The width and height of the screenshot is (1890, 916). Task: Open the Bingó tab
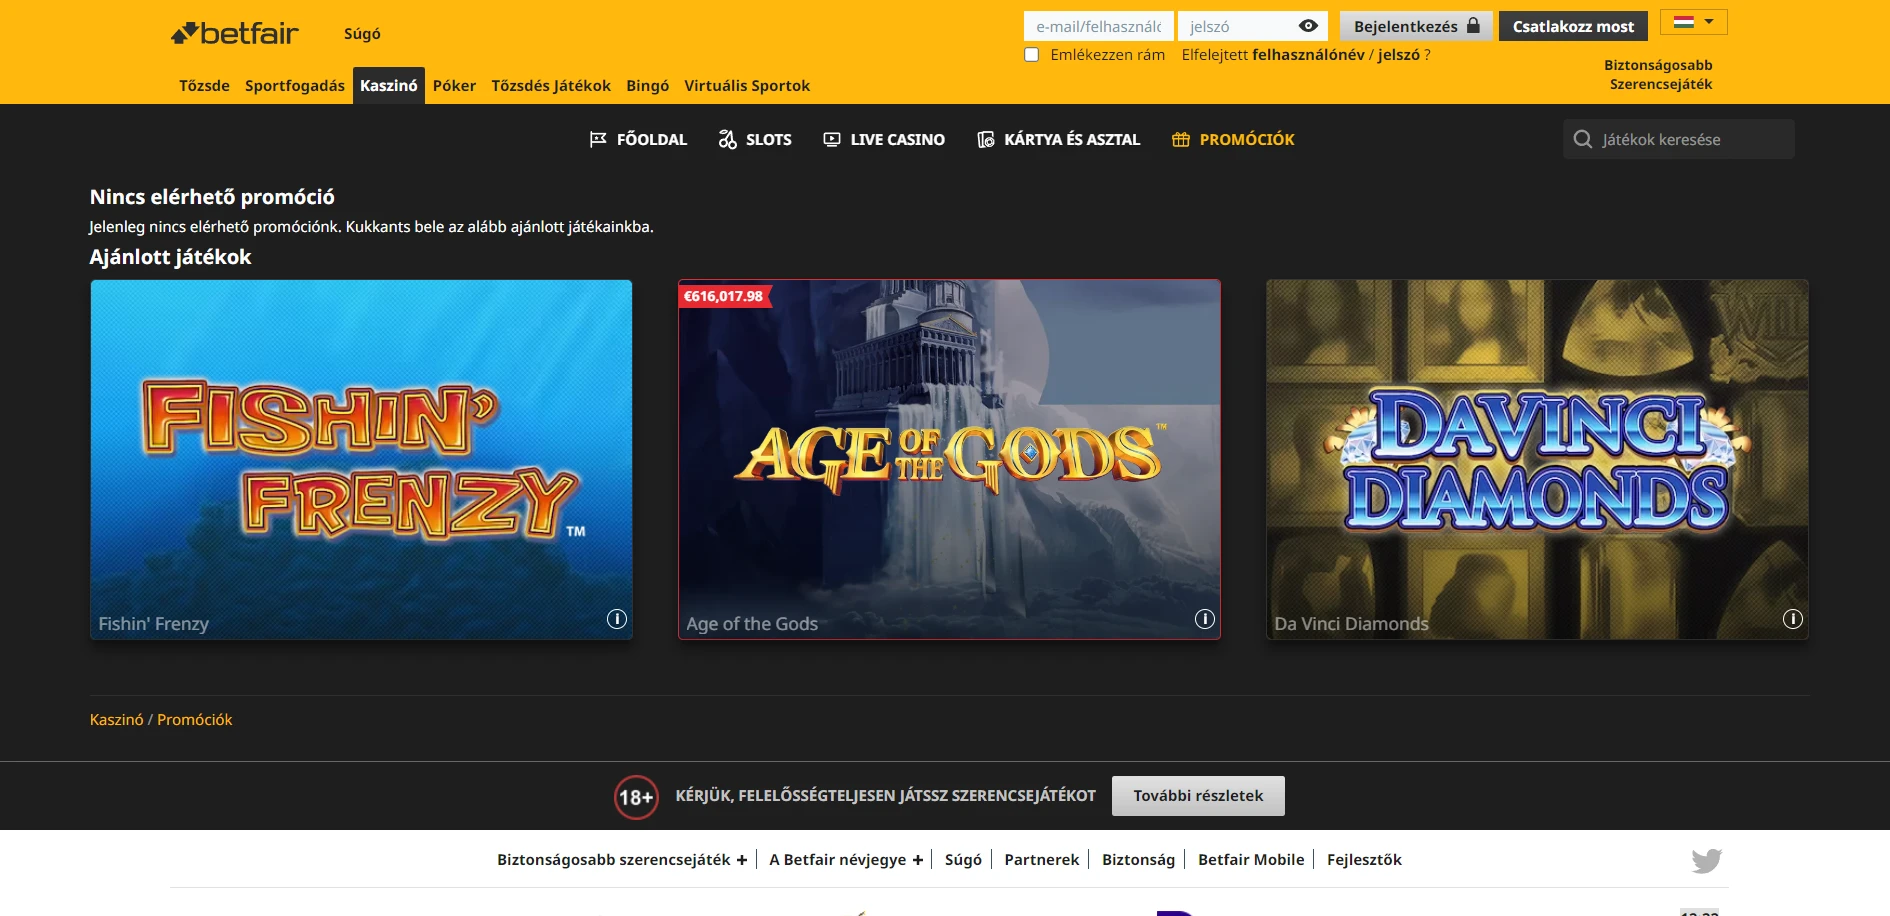pyautogui.click(x=648, y=86)
